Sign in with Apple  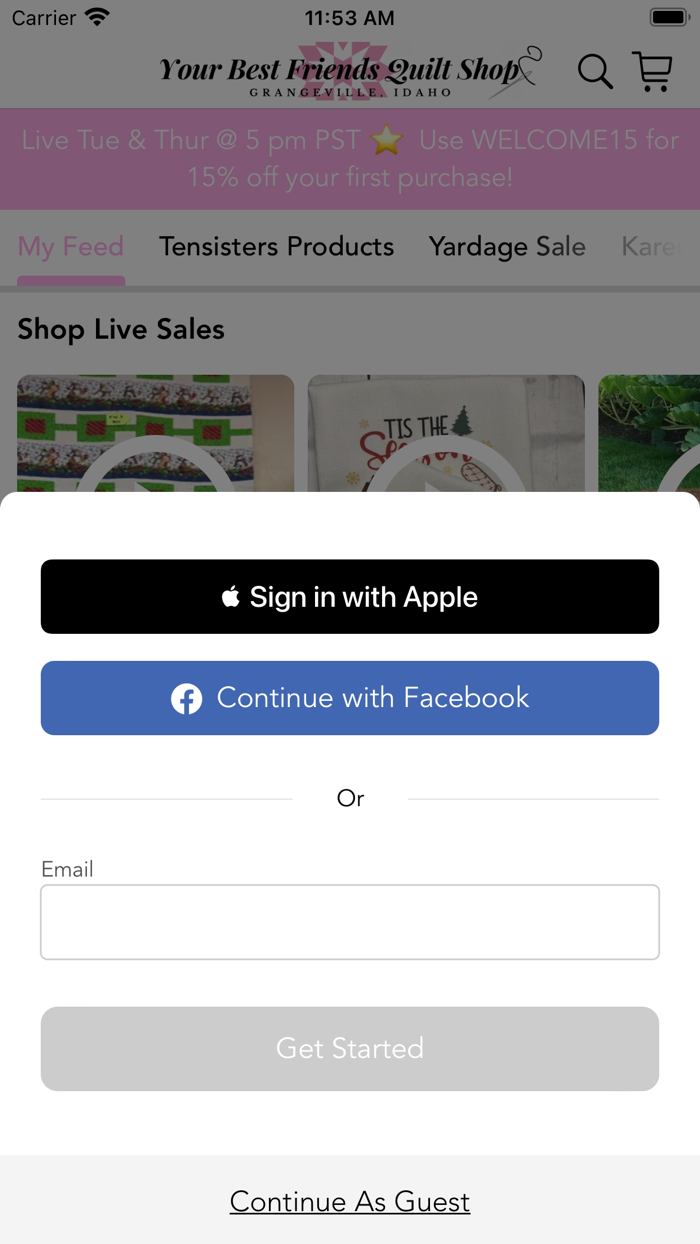tap(350, 597)
